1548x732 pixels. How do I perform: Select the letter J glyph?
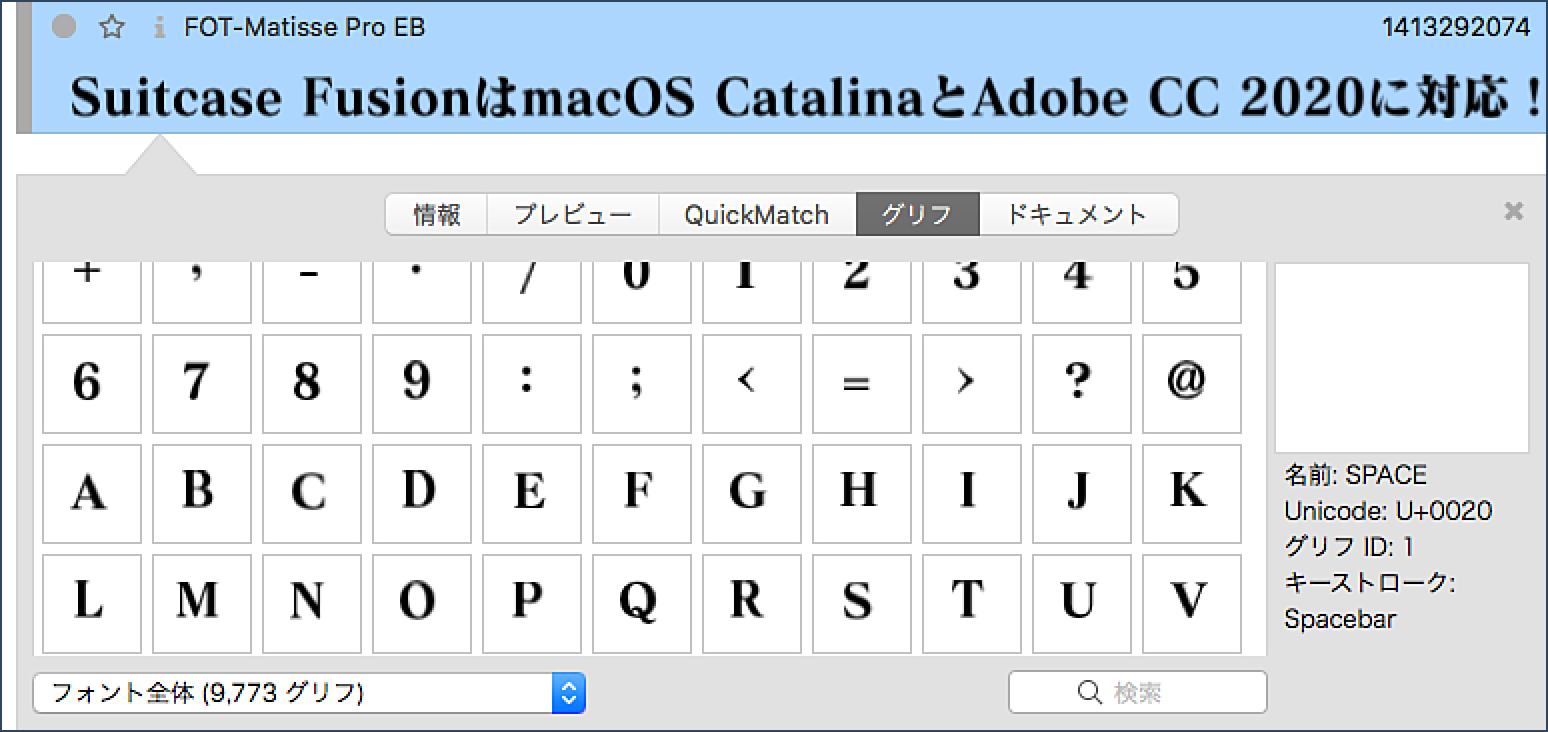(1082, 494)
